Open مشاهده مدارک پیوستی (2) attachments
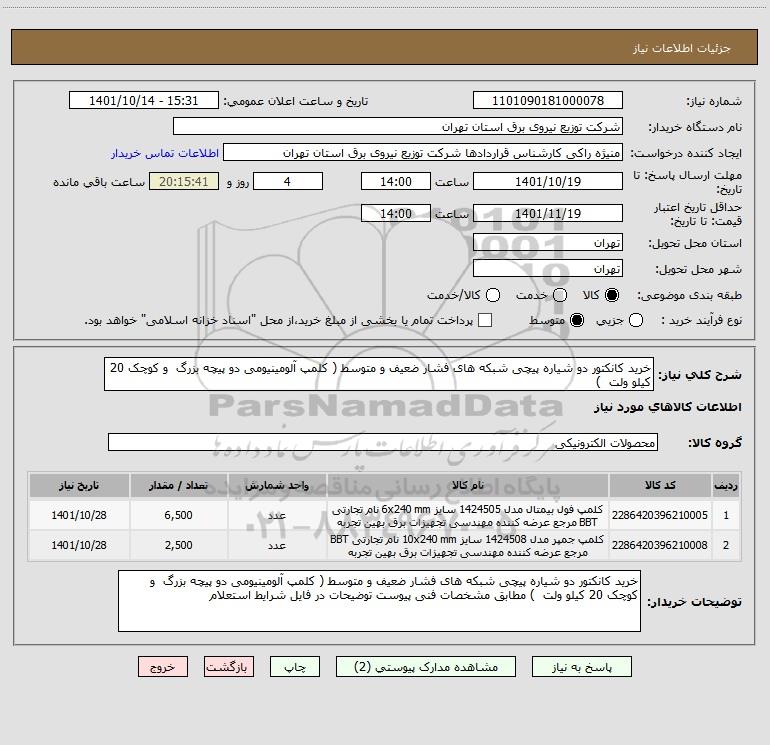 pos(426,666)
